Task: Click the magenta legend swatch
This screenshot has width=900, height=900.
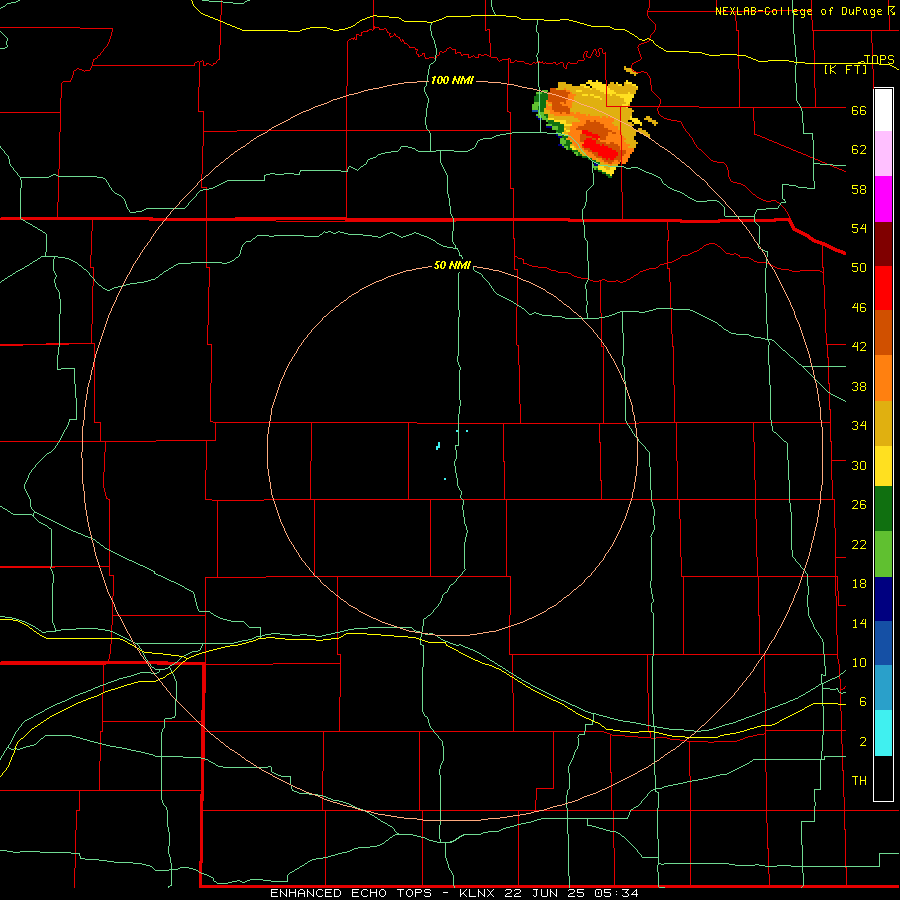Action: [x=883, y=199]
